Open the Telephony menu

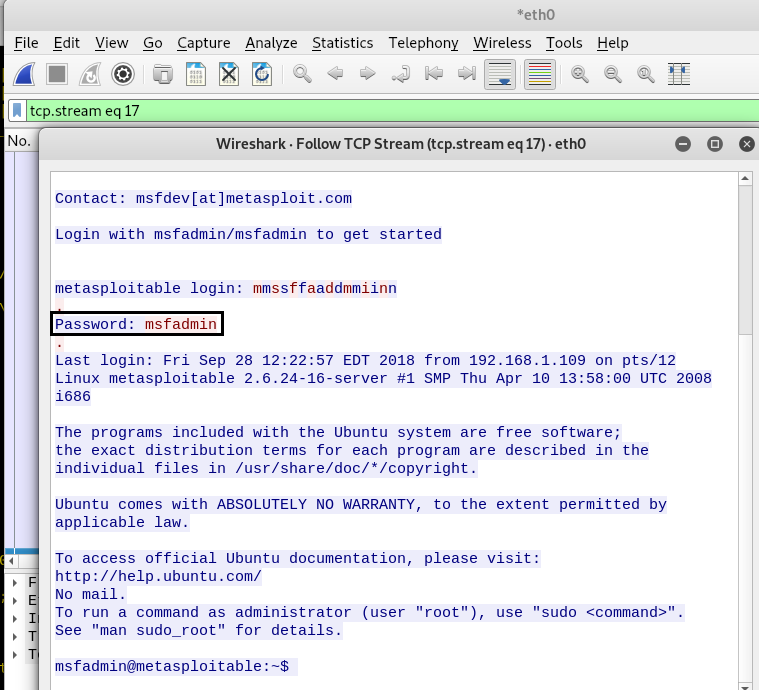point(424,43)
